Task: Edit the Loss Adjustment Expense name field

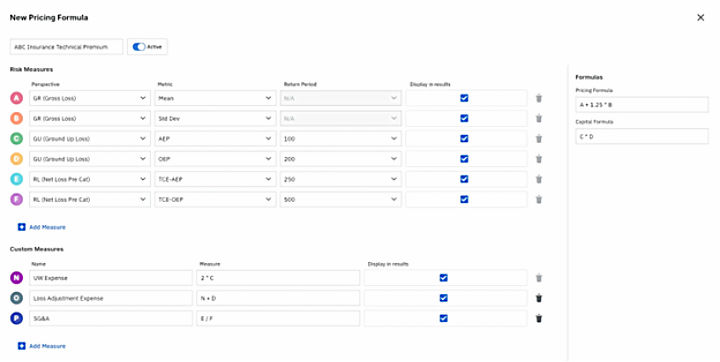Action: pos(111,298)
